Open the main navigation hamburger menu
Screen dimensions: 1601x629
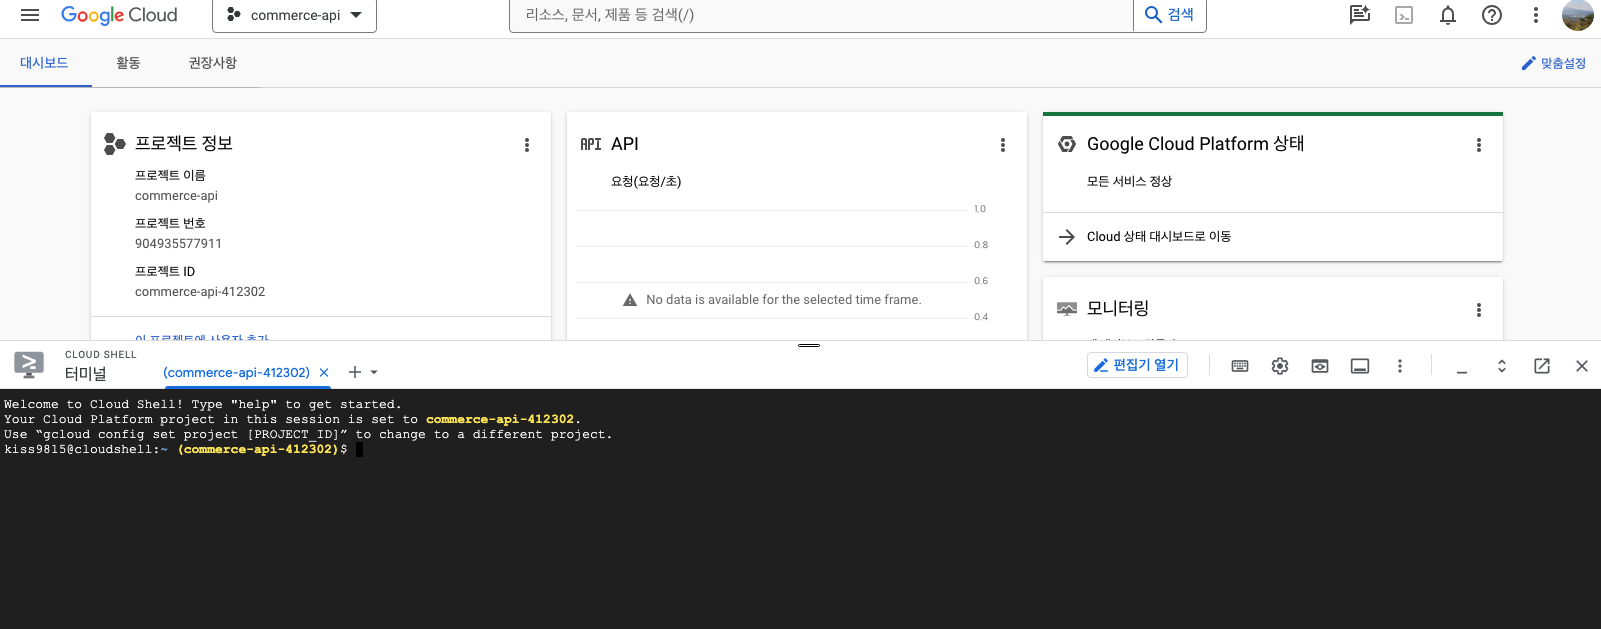30,15
